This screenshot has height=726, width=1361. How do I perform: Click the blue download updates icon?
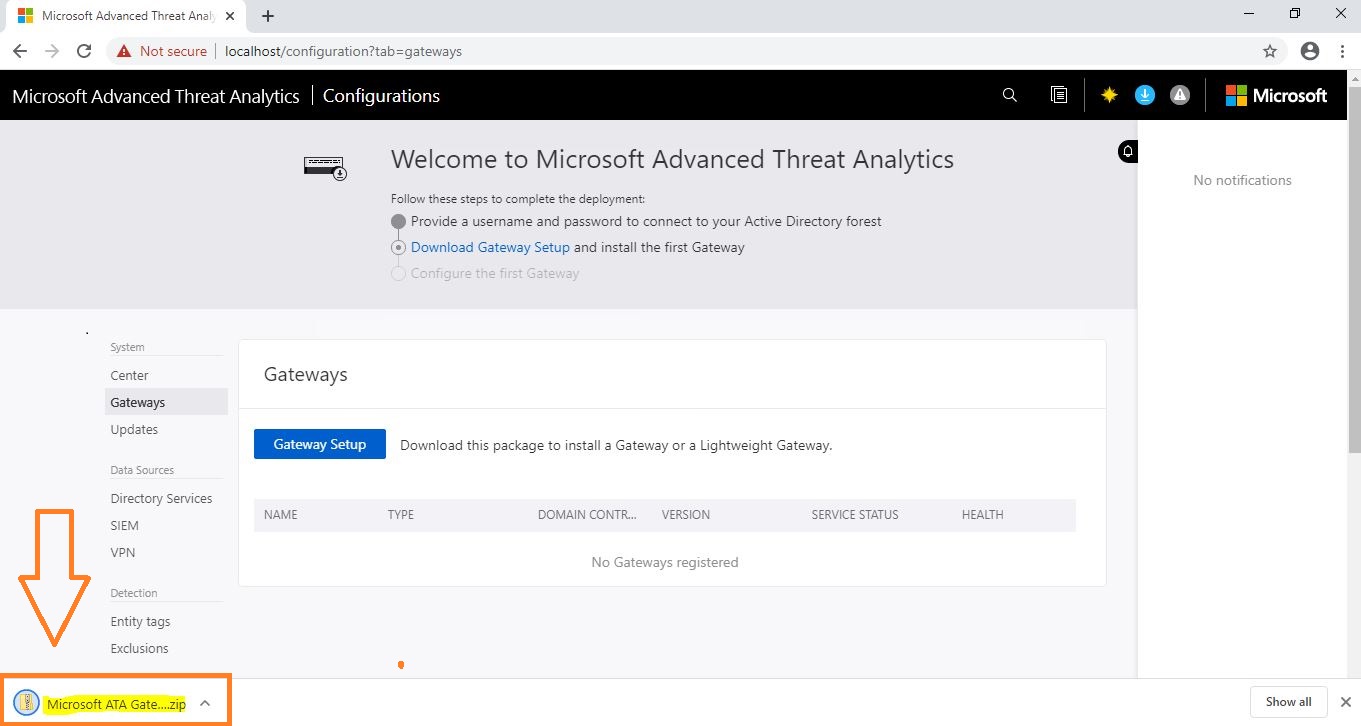pyautogui.click(x=1145, y=95)
